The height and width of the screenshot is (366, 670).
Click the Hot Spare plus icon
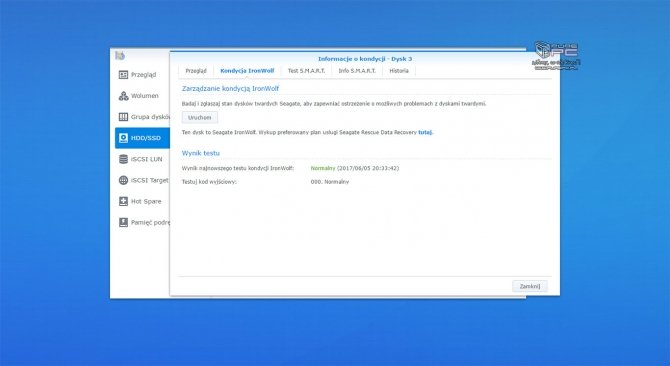click(x=123, y=201)
